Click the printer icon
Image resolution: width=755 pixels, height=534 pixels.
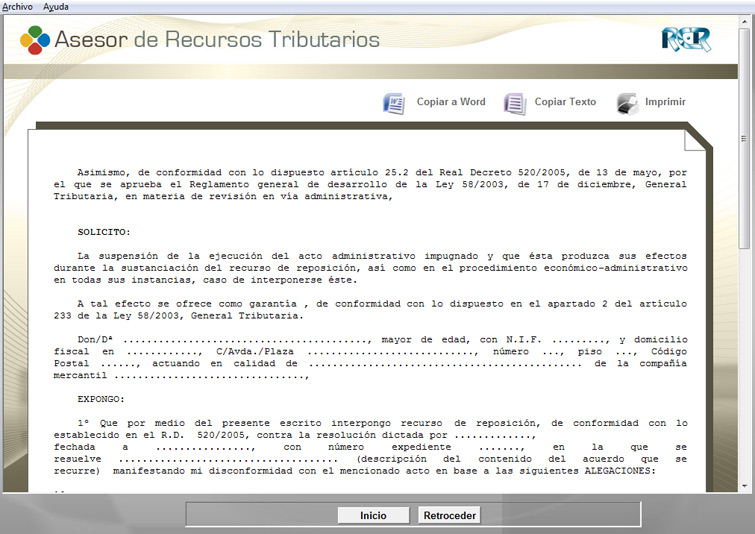(x=627, y=103)
